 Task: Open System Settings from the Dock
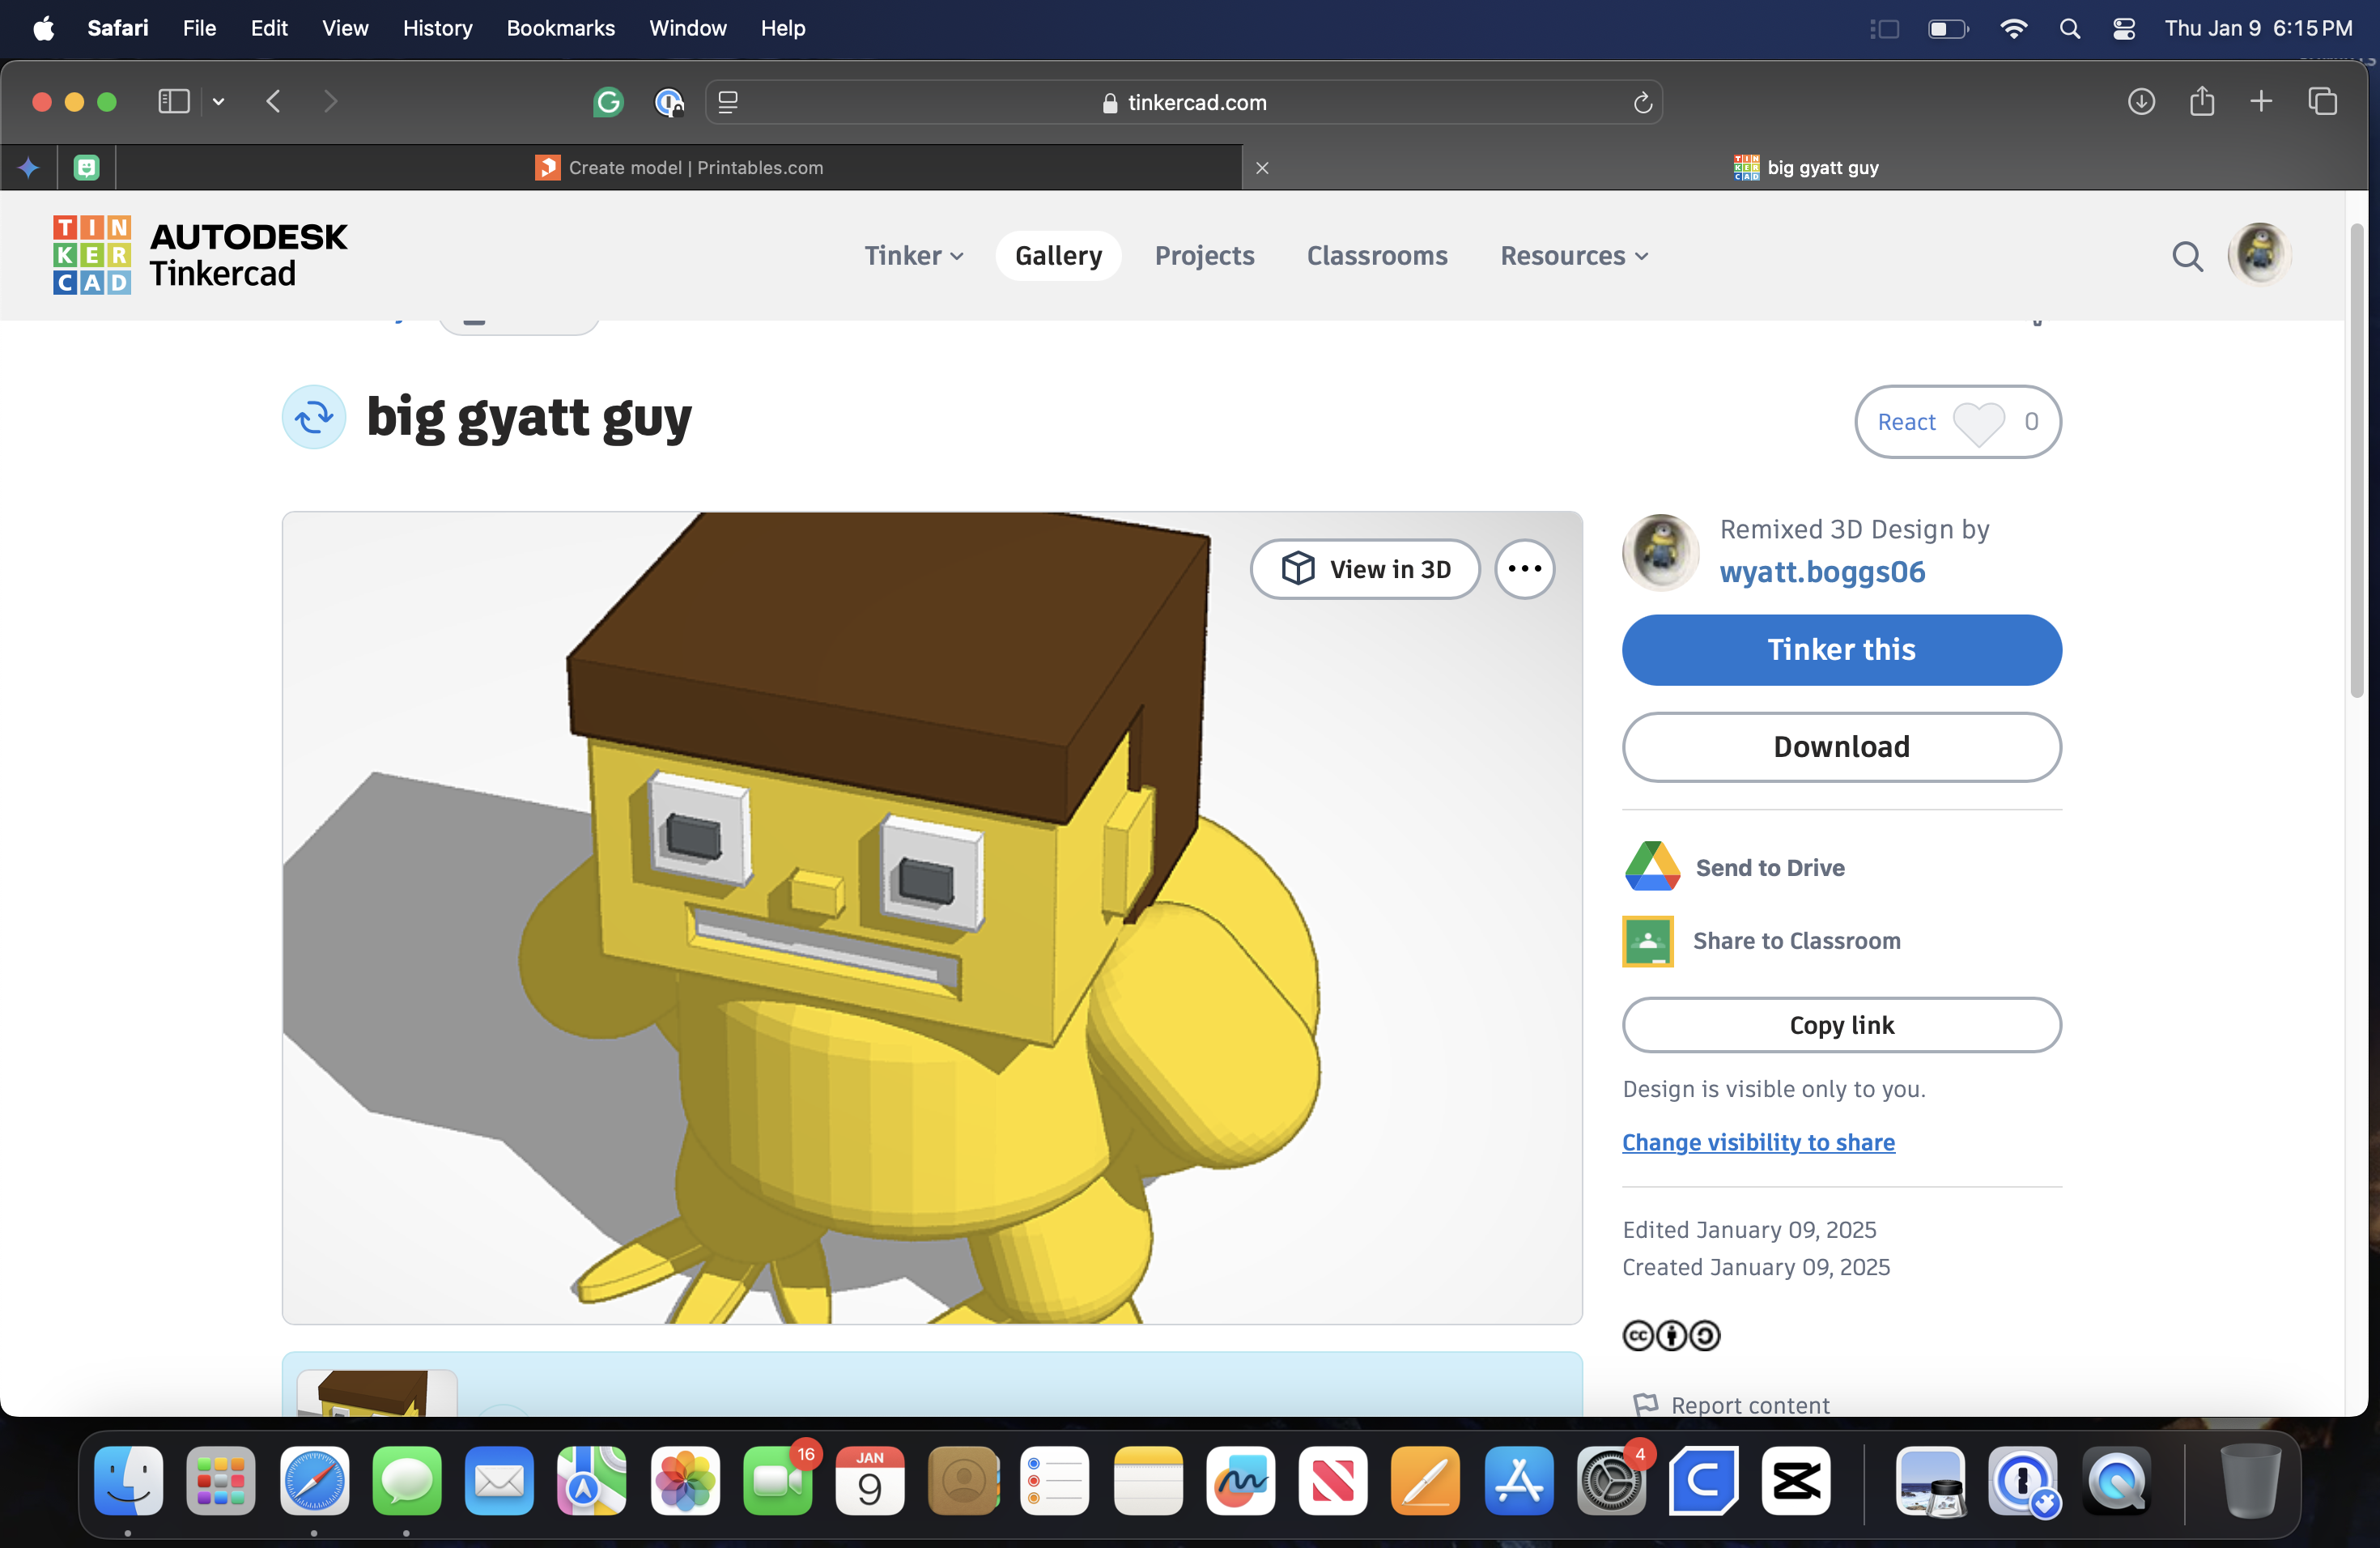click(x=1609, y=1481)
